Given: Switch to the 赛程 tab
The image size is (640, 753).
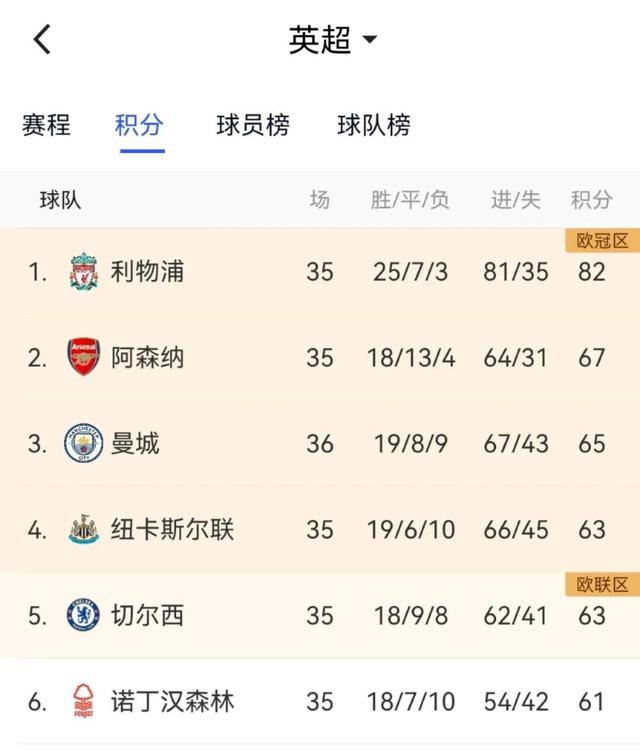Looking at the screenshot, I should pos(46,125).
